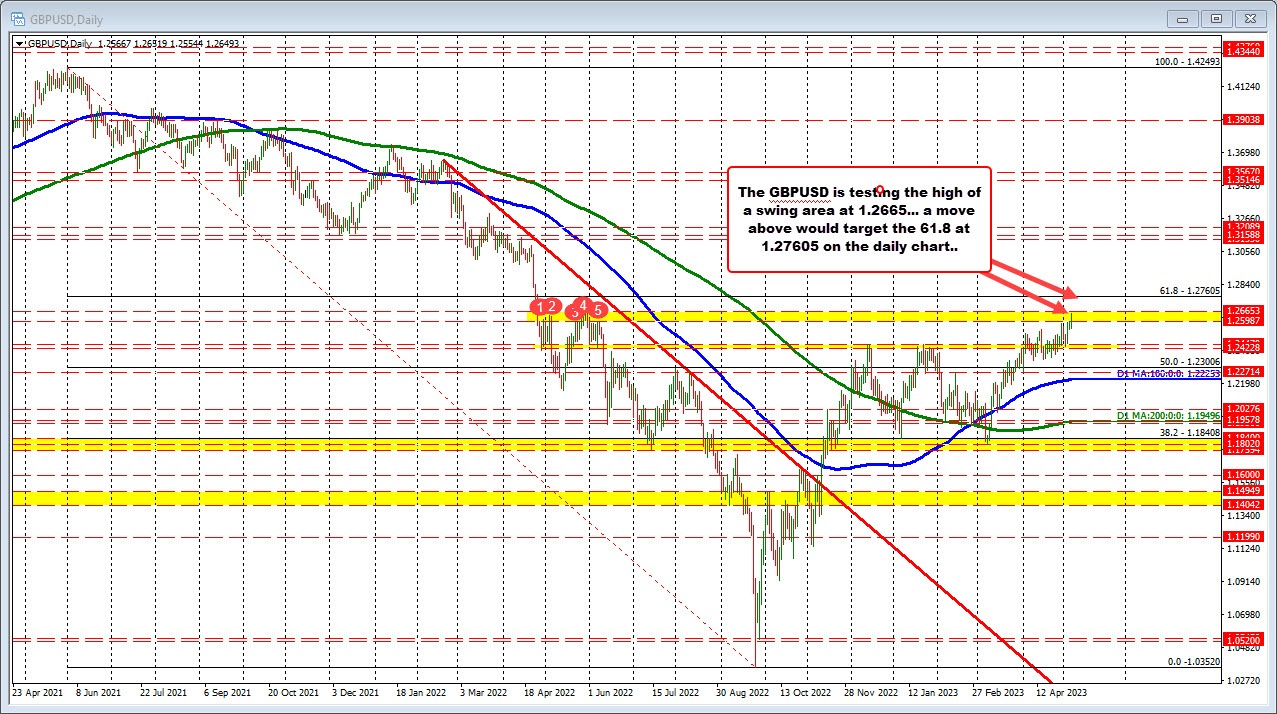The width and height of the screenshot is (1277, 714).
Task: Click the '28 Nov 2022' date on time axis
Action: [872, 691]
